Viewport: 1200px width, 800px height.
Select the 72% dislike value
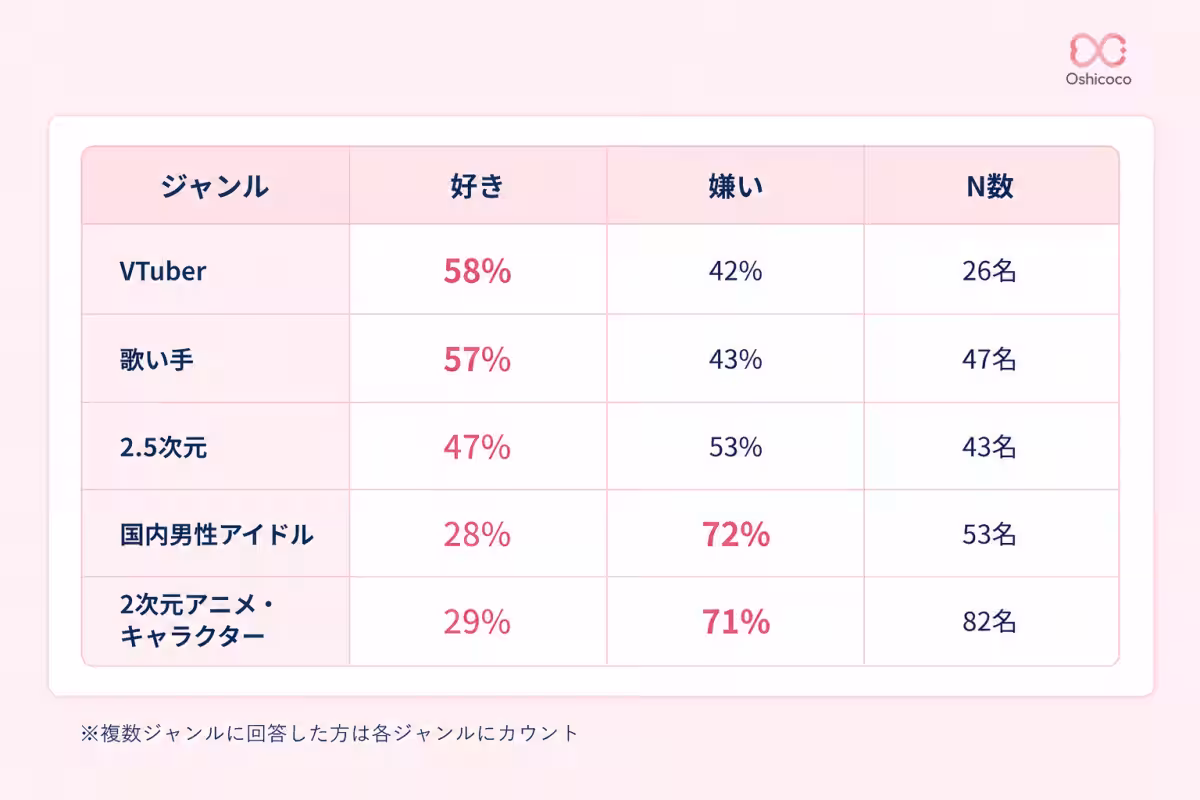(735, 534)
